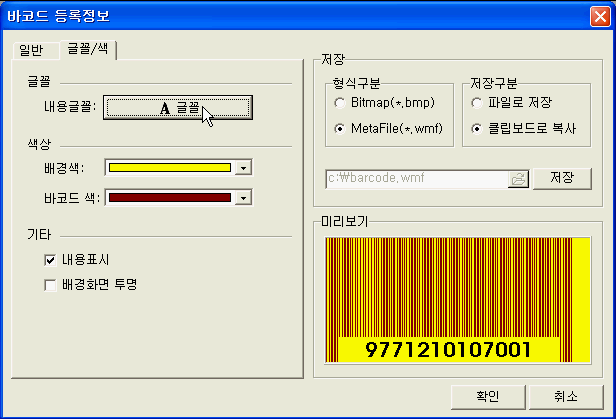Select the Bitmap(*.bmp) radio button

click(x=339, y=103)
